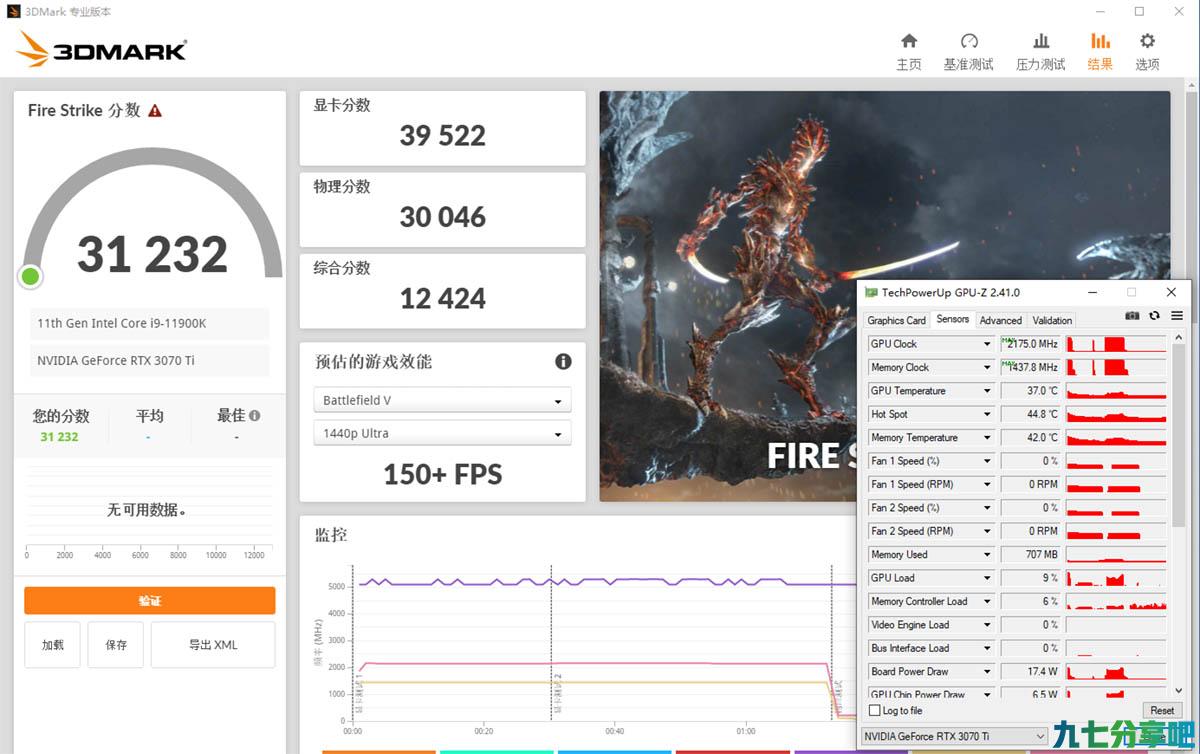Click the info icon beside 最佳
Screen dimensions: 1200x754
[254, 415]
